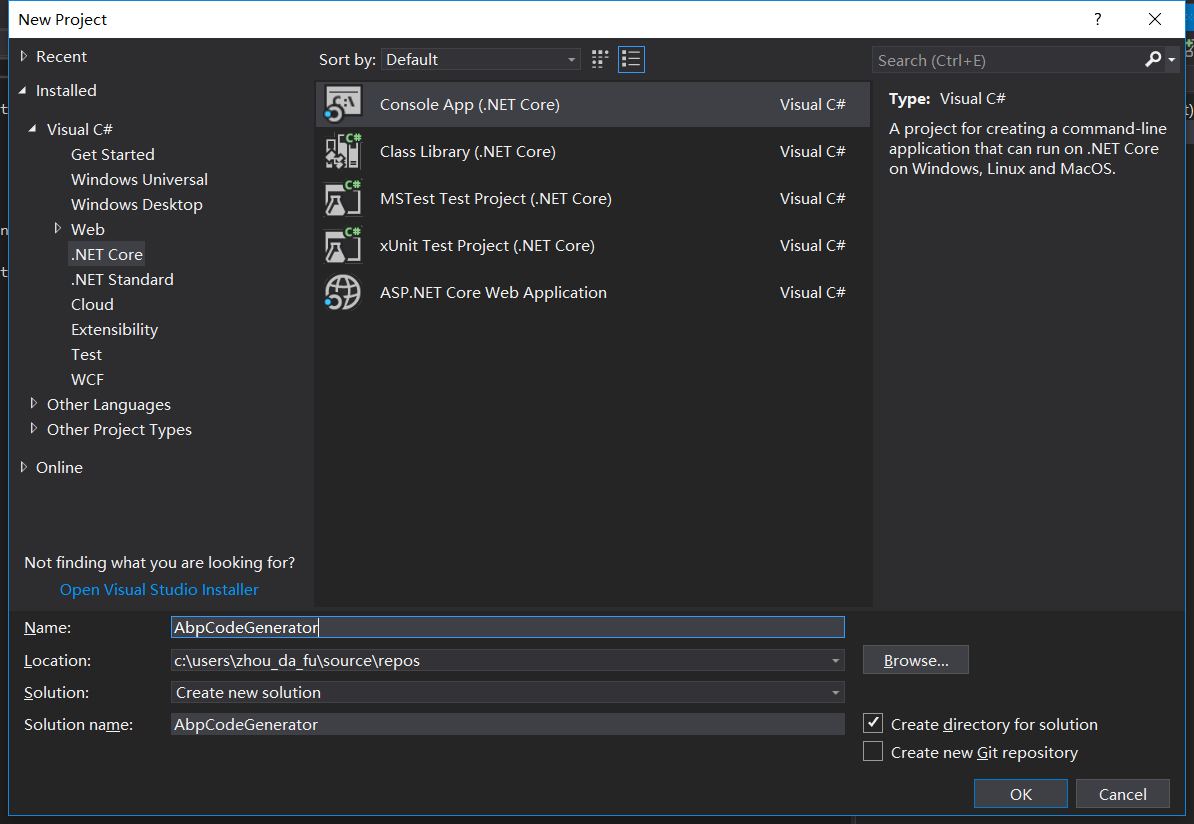Open the Location path dropdown
This screenshot has width=1194, height=824.
835,660
